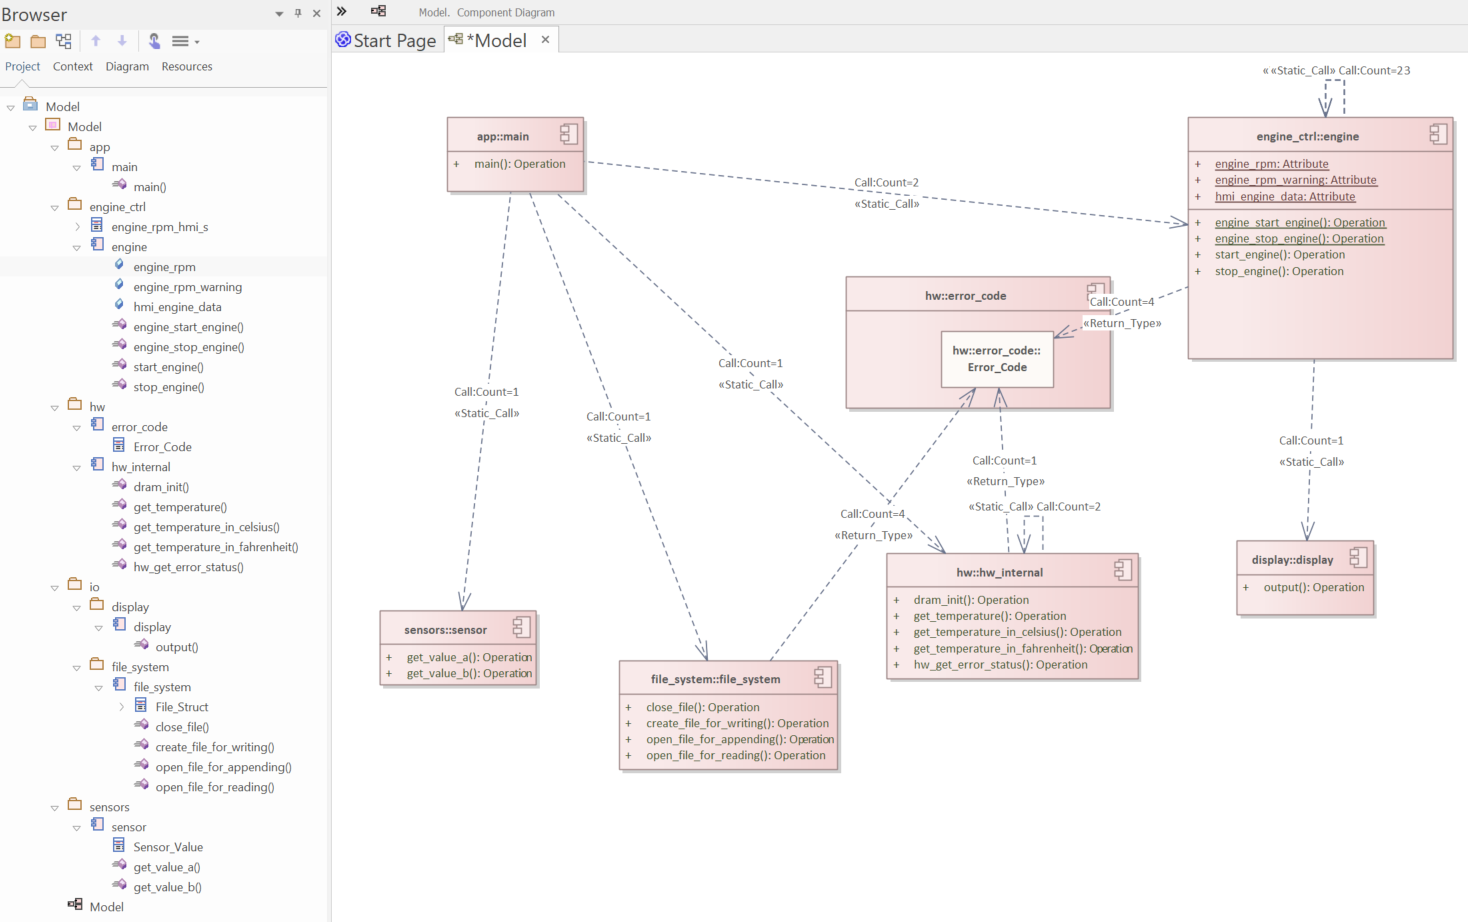Collapse the engine_ctrl package node

pyautogui.click(x=55, y=208)
